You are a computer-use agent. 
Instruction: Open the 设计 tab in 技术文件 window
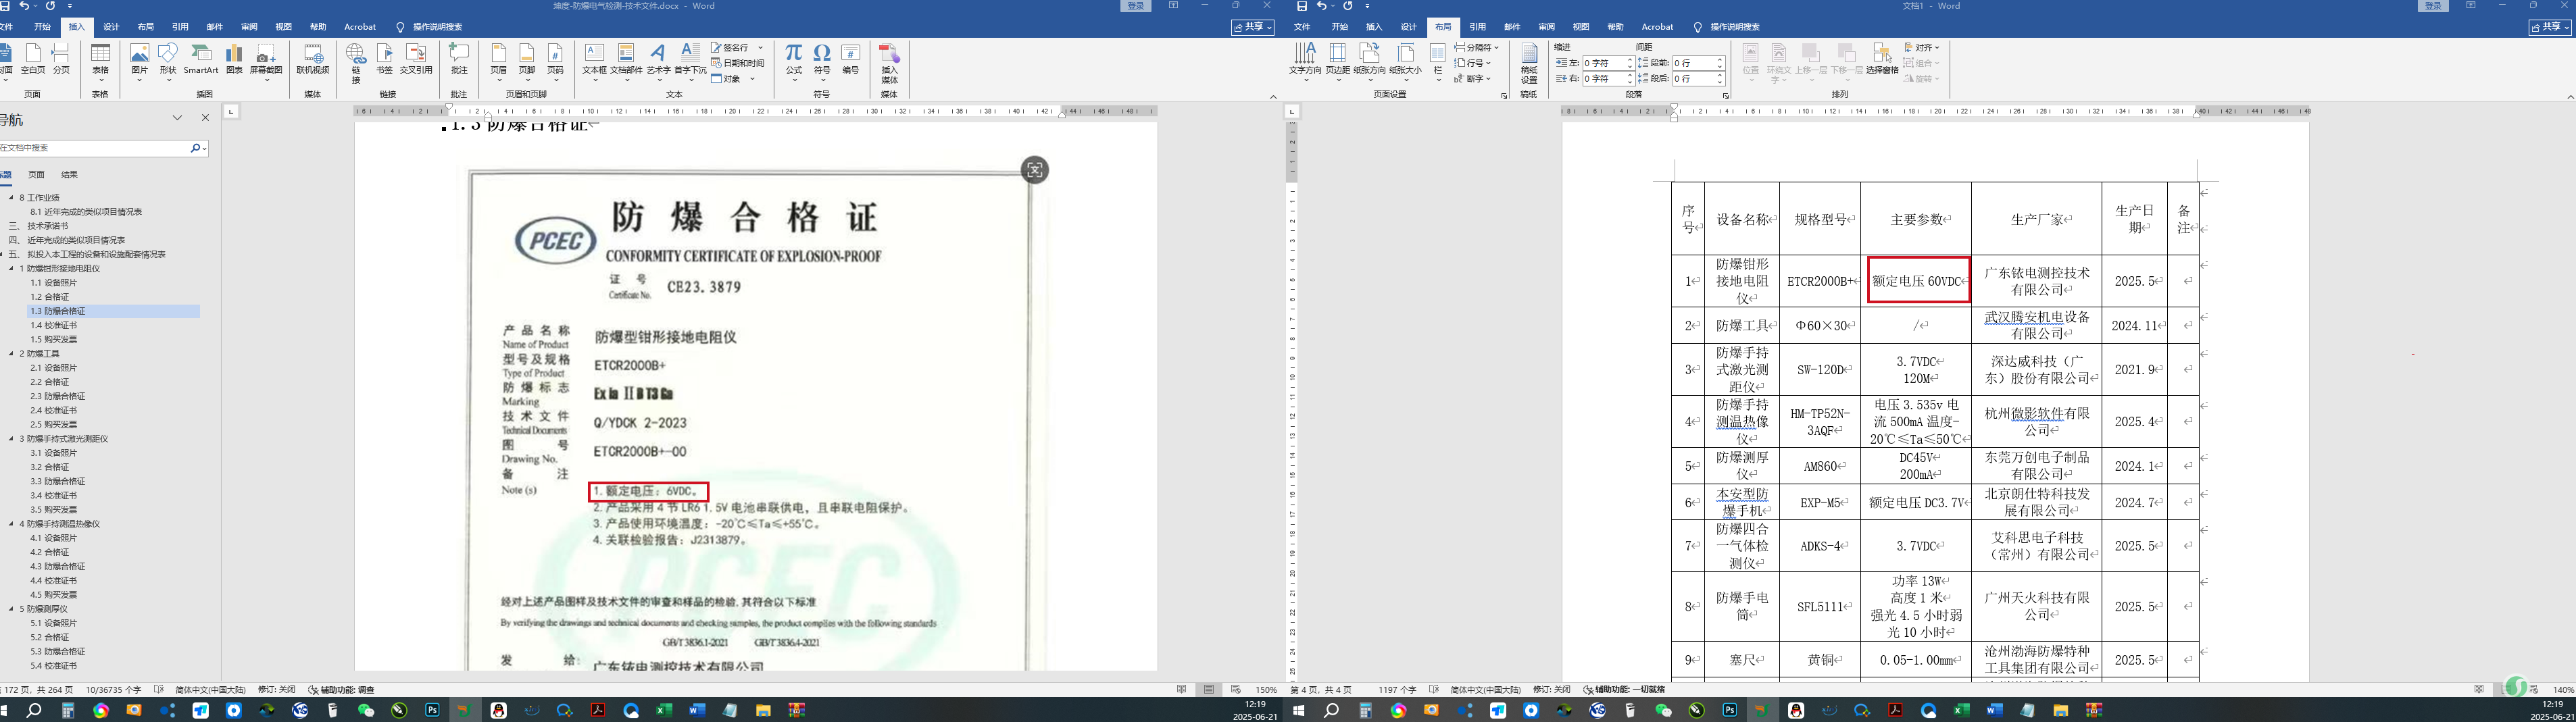click(x=111, y=27)
